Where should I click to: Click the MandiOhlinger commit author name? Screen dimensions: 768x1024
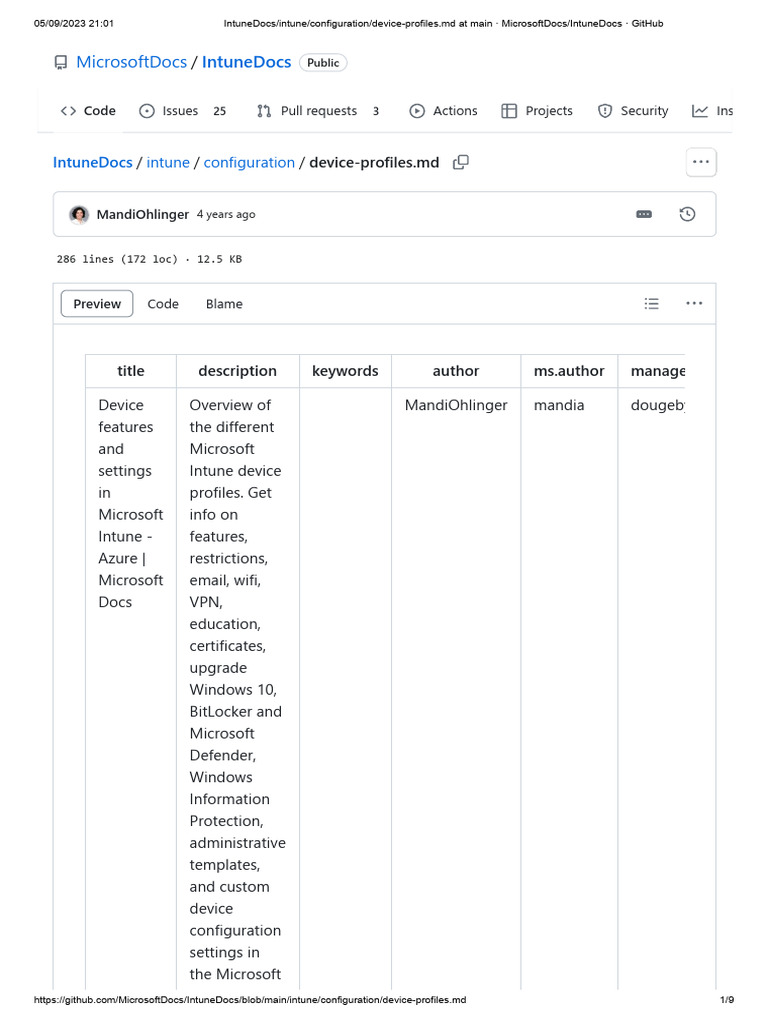point(144,214)
